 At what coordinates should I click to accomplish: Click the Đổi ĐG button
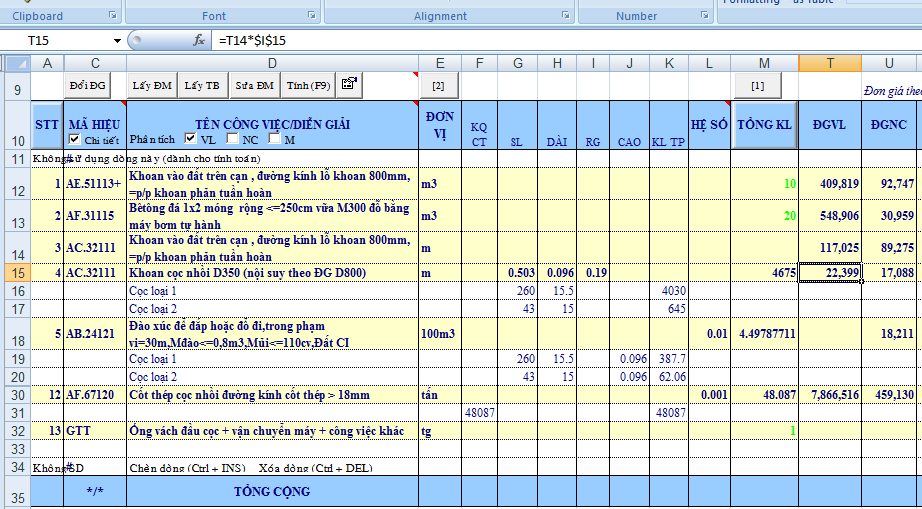(x=88, y=85)
